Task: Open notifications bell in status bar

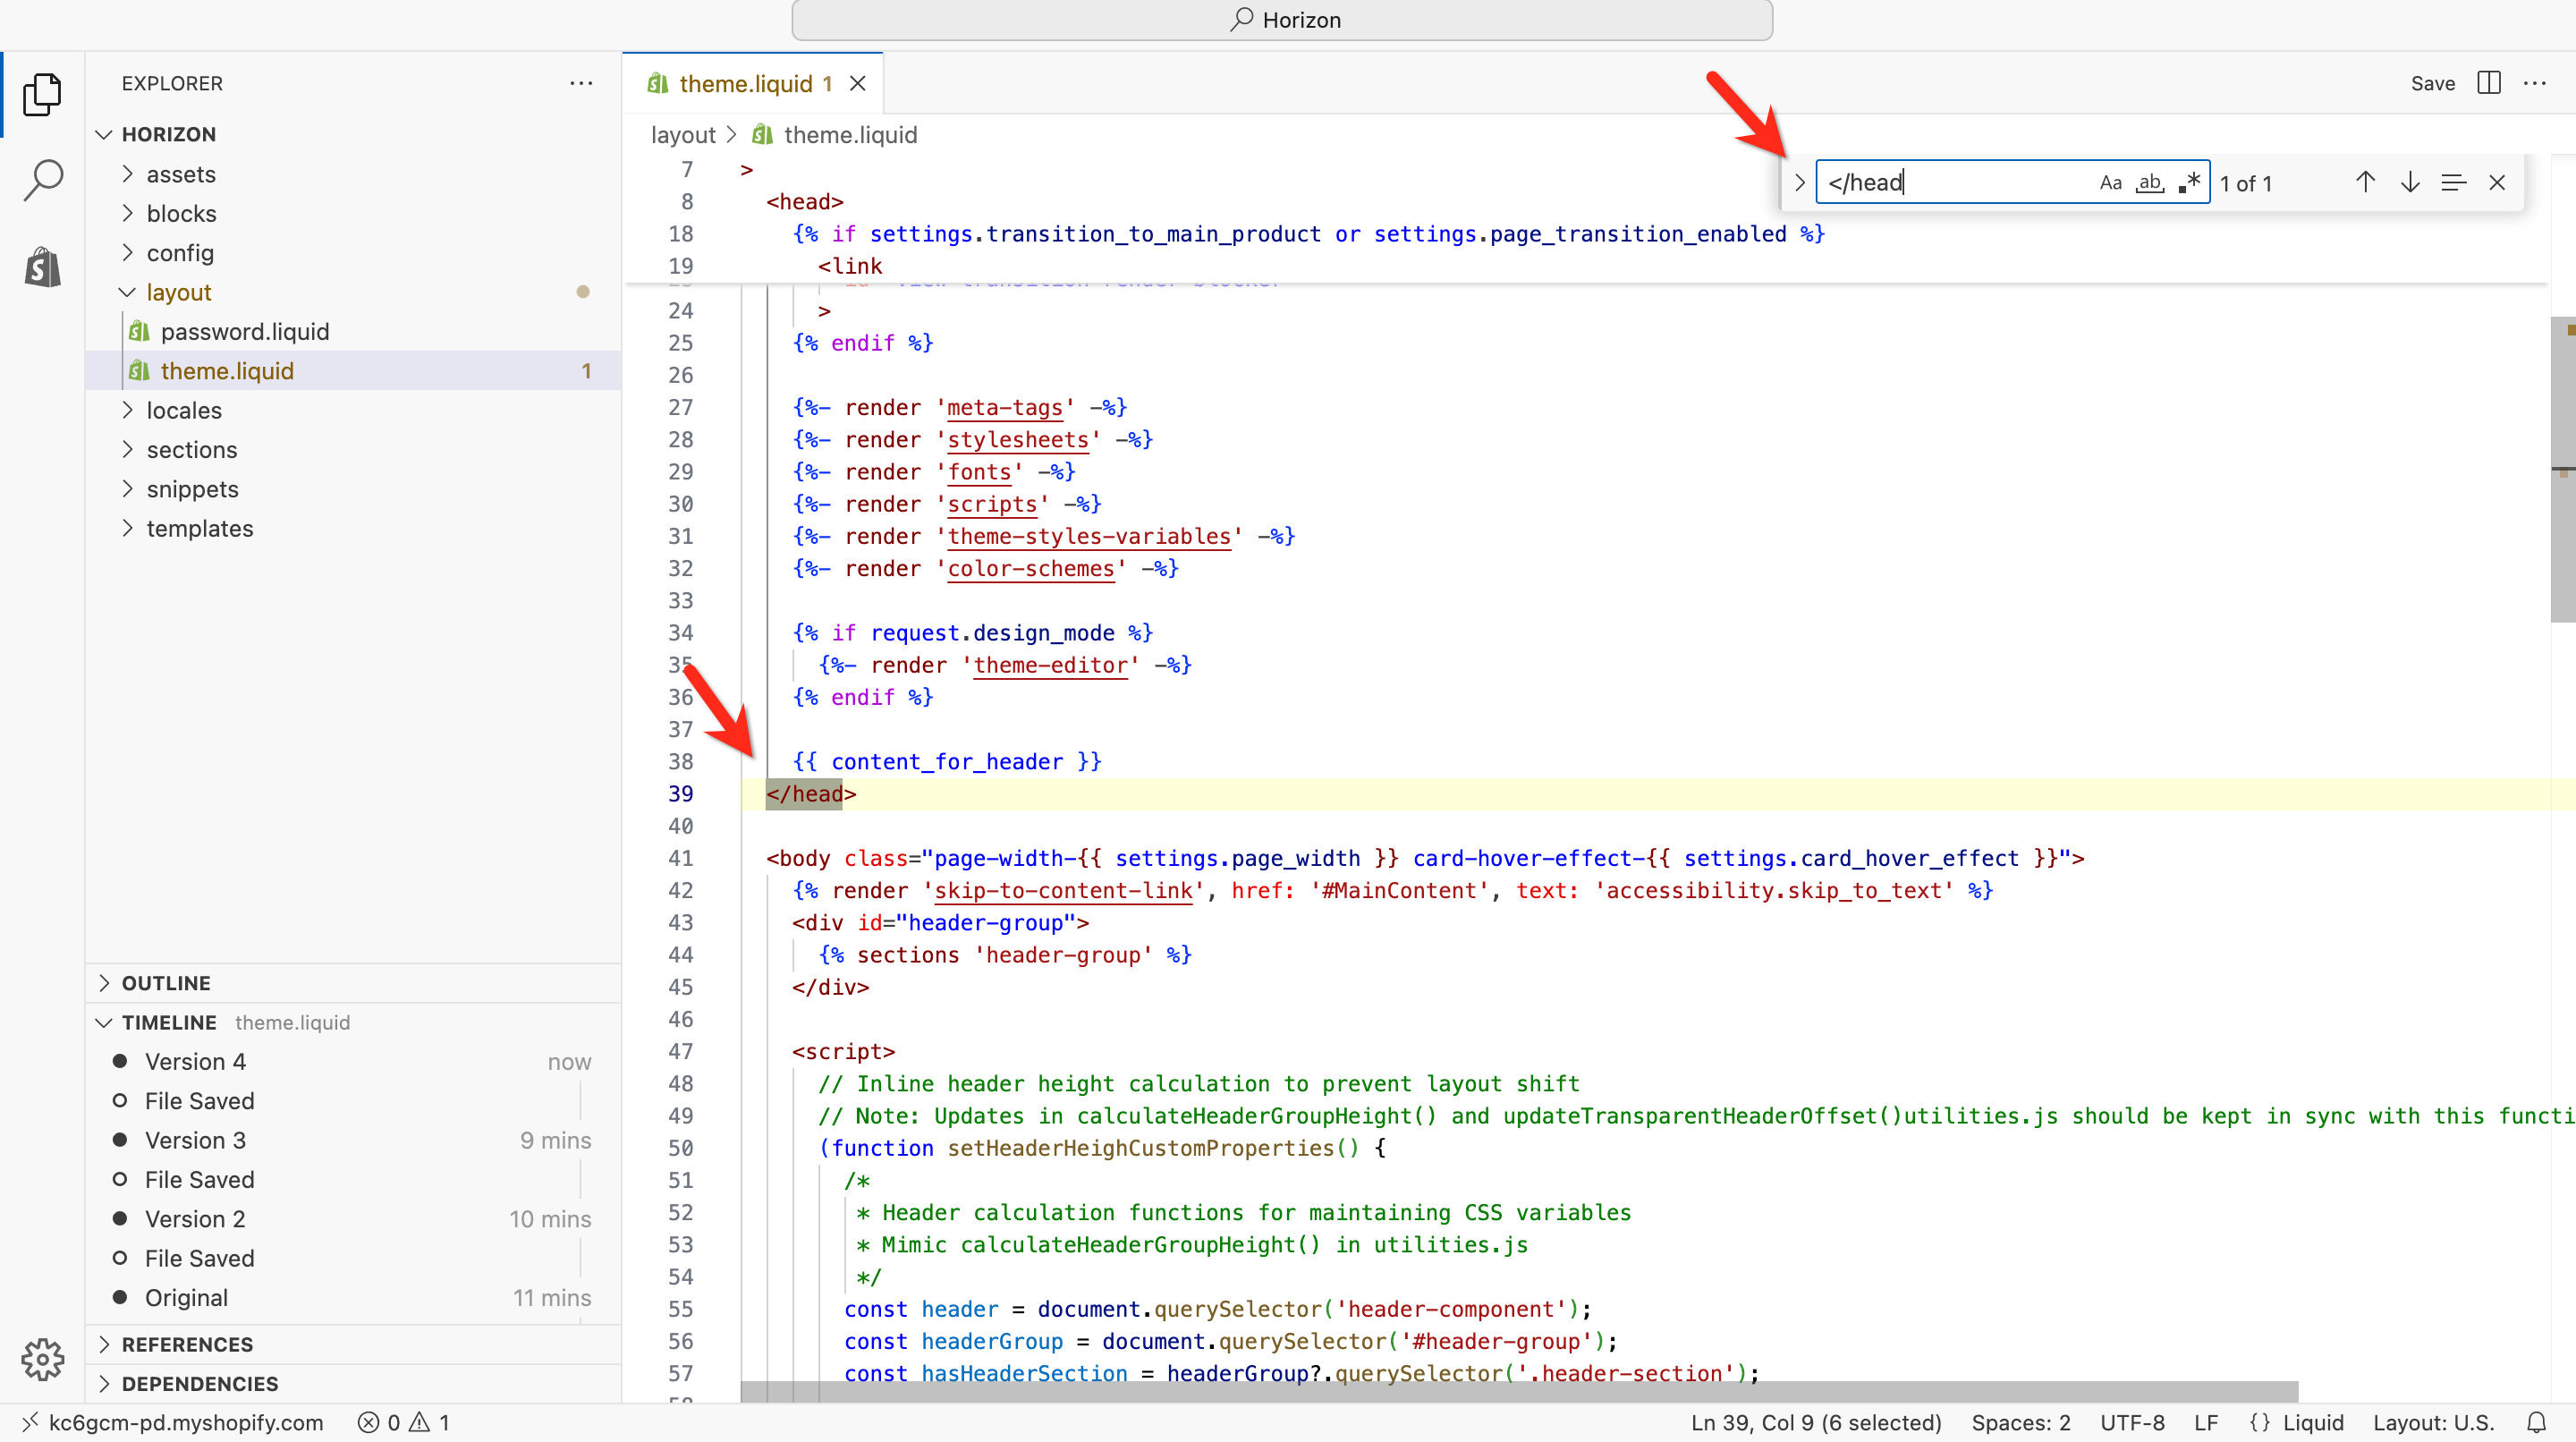Action: [2537, 1422]
